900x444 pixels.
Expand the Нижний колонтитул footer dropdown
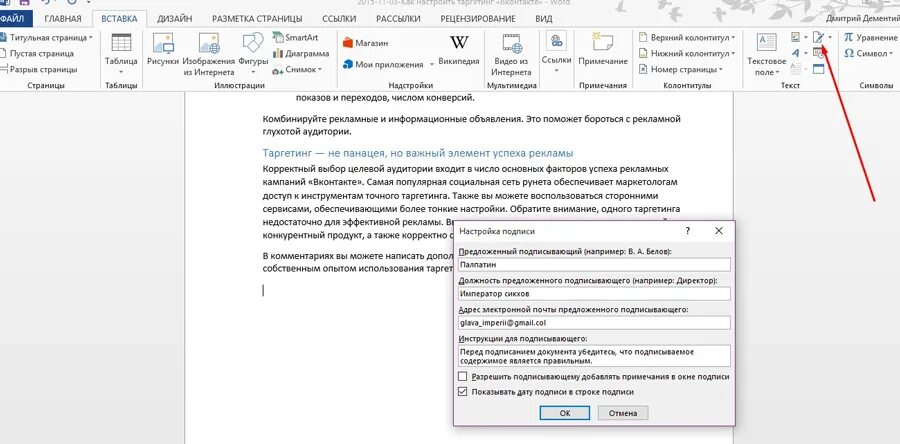tap(733, 53)
